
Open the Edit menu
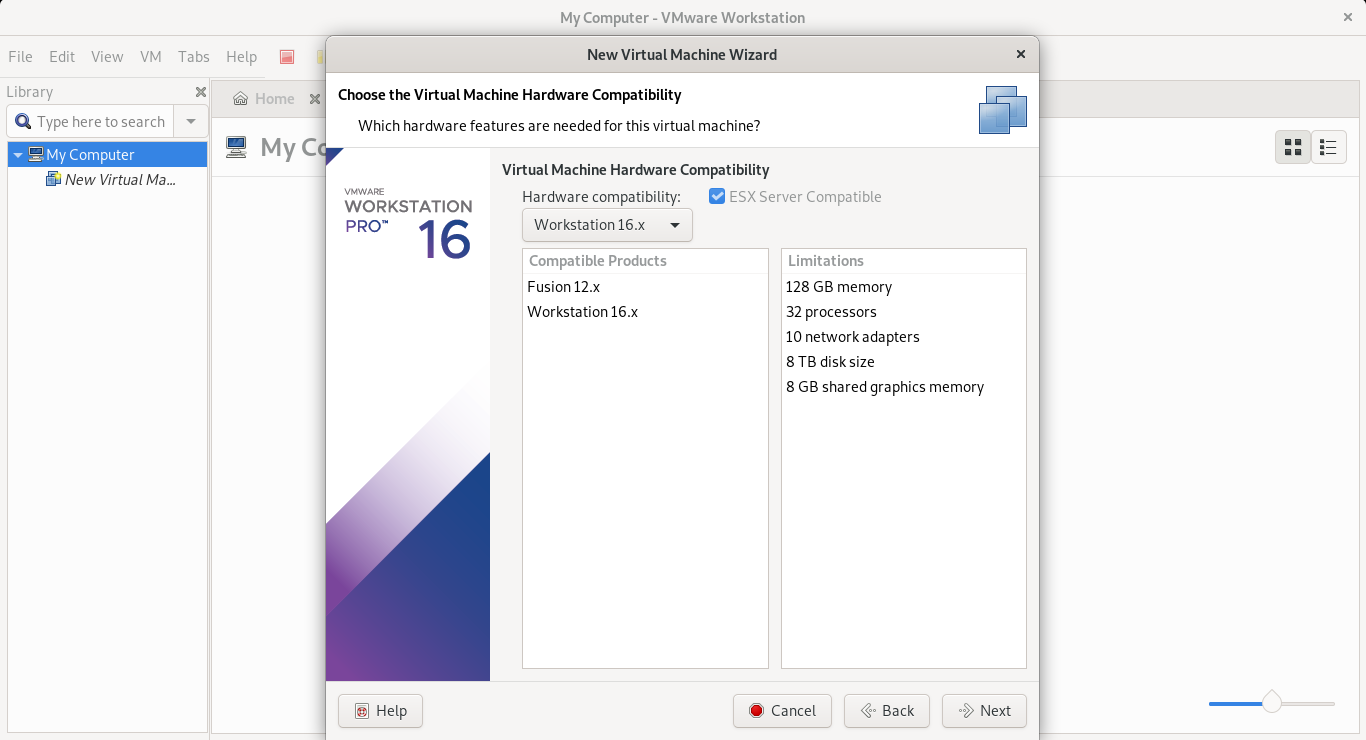[x=62, y=57]
